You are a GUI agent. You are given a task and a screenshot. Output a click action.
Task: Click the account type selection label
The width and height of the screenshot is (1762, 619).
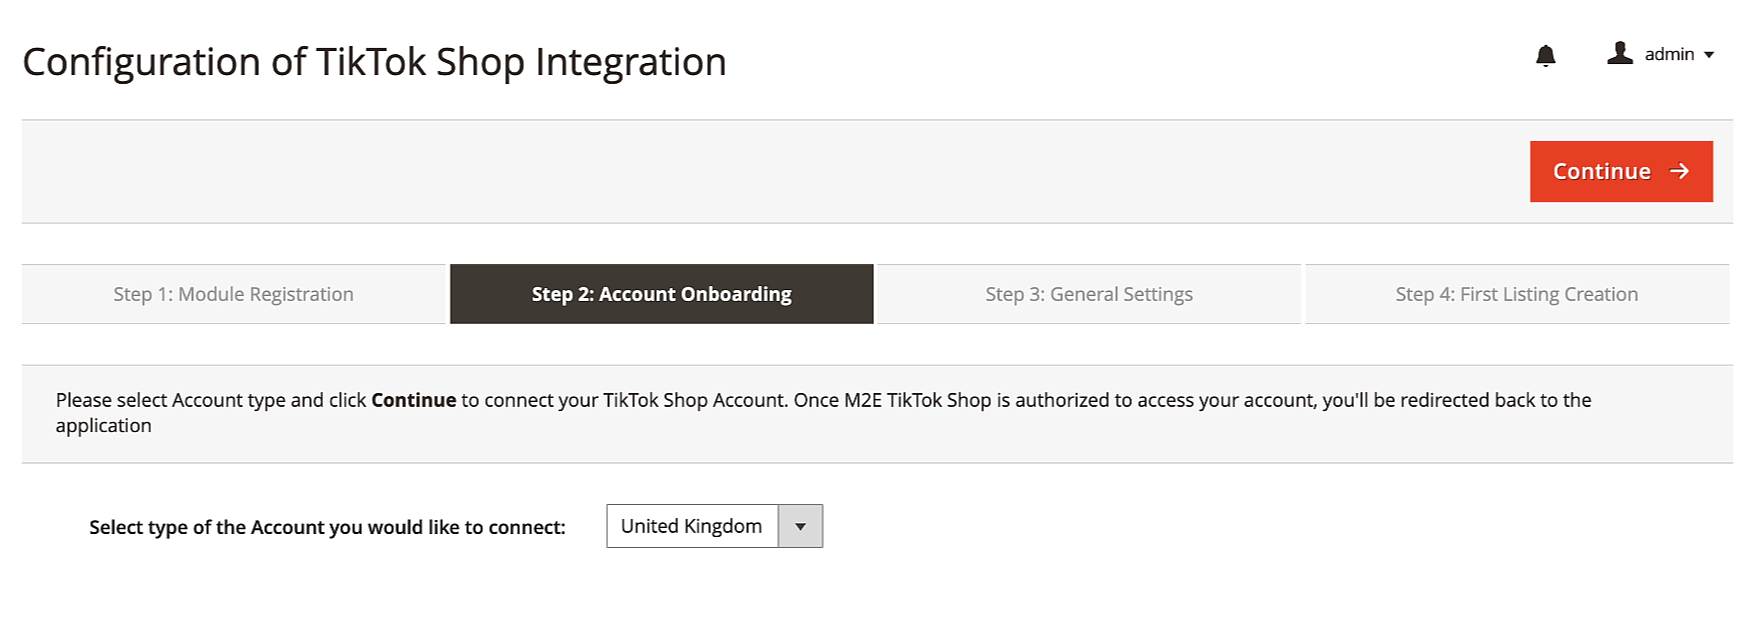pos(327,527)
